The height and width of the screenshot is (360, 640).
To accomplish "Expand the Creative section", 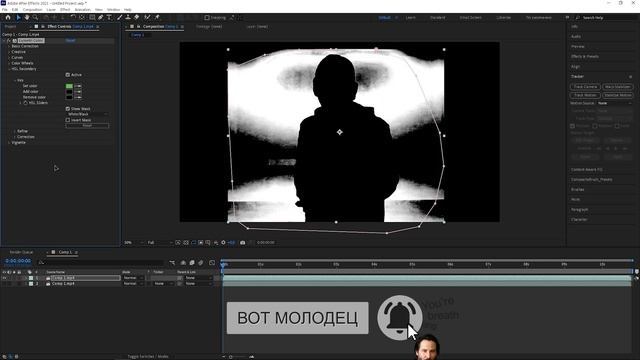I will [9, 52].
